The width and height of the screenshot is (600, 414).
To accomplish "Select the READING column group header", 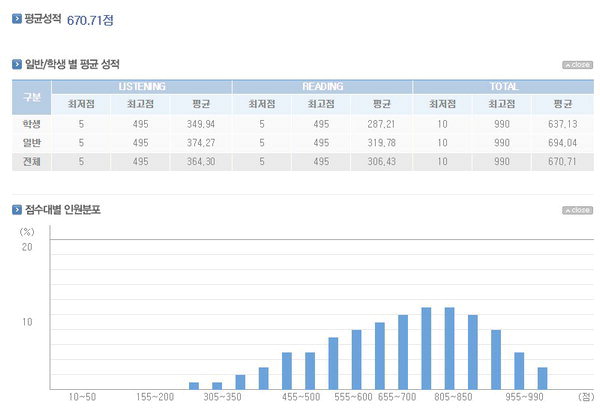I will coord(322,86).
